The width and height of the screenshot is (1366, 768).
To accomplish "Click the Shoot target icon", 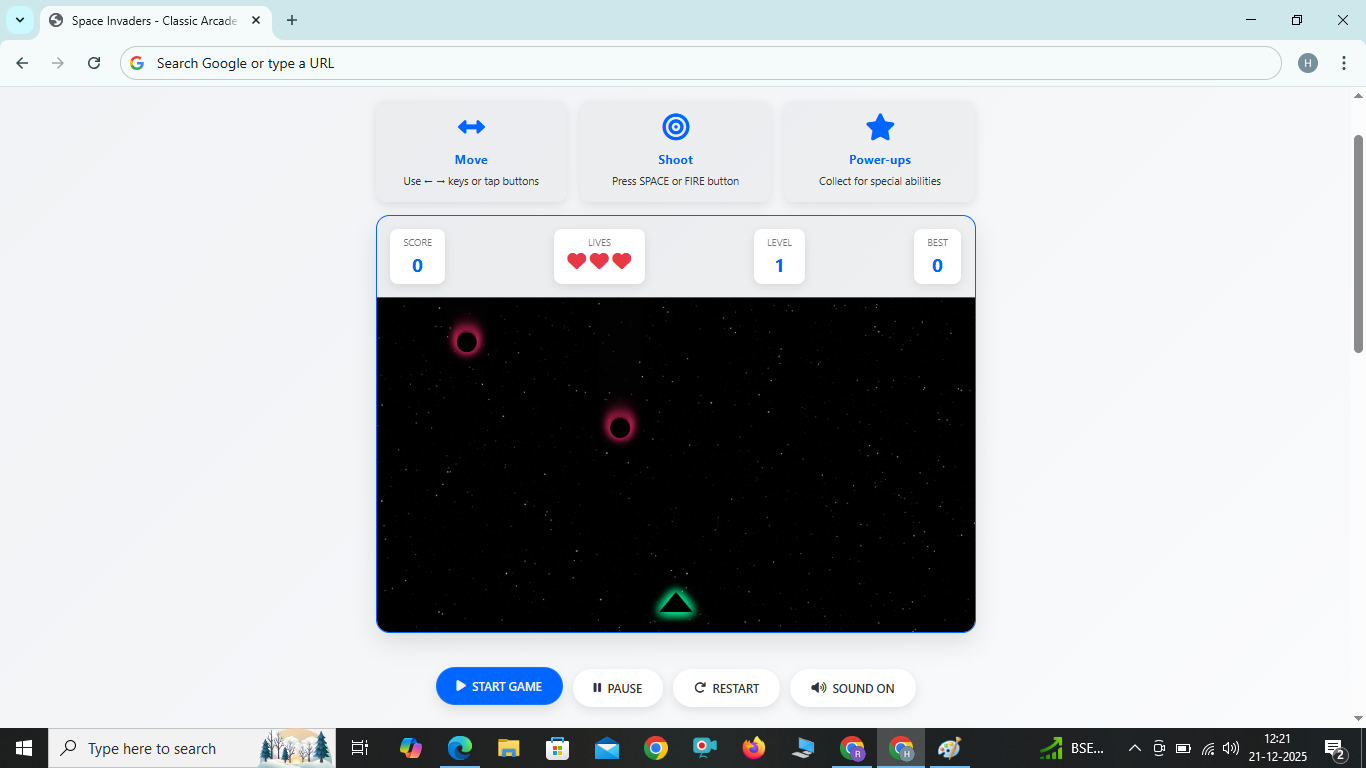I will point(675,126).
